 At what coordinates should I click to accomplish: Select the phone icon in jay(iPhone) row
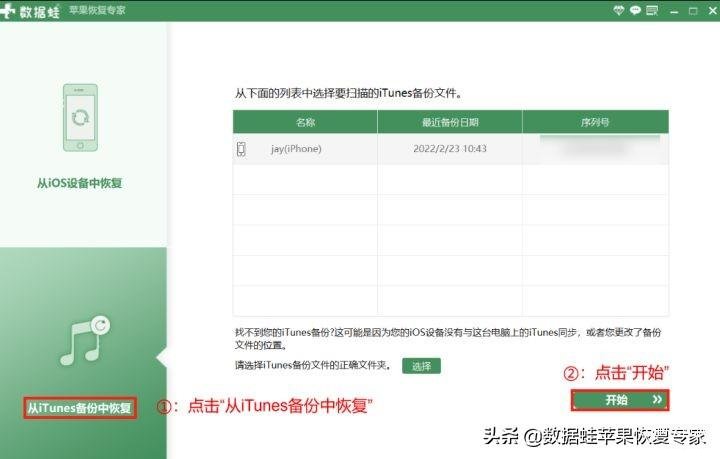tap(241, 149)
